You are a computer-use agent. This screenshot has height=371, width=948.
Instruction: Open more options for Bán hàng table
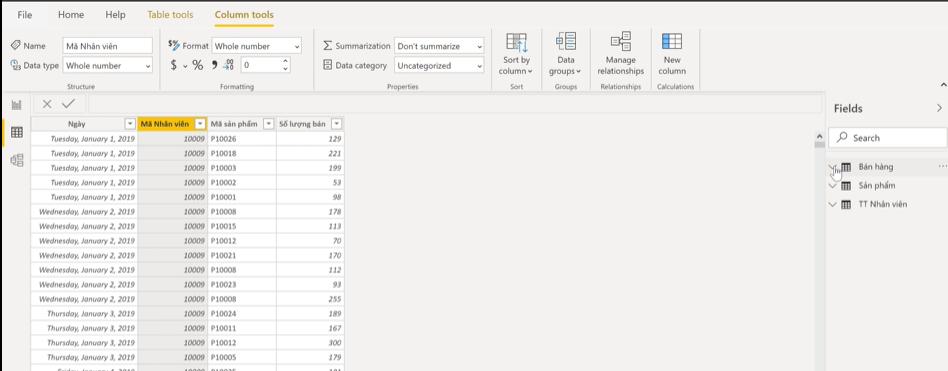tap(942, 166)
